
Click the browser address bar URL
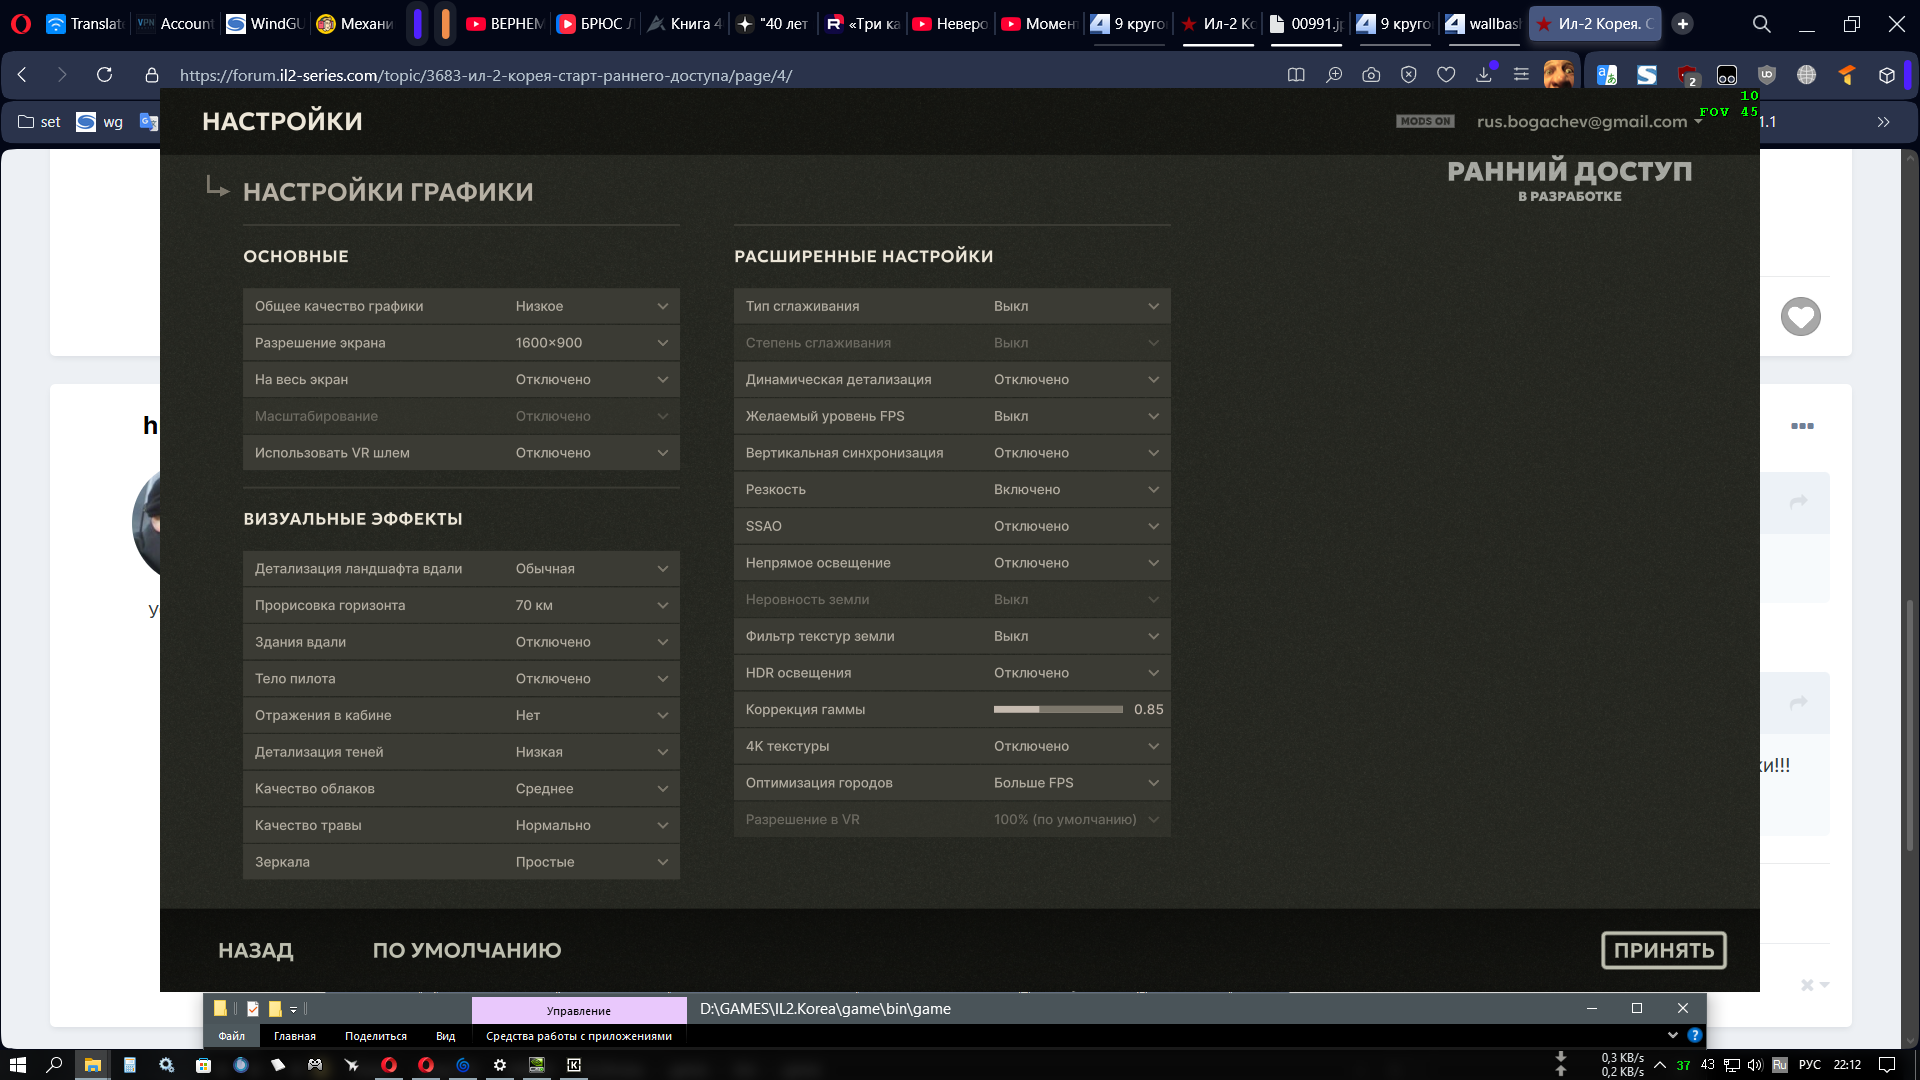coord(486,75)
